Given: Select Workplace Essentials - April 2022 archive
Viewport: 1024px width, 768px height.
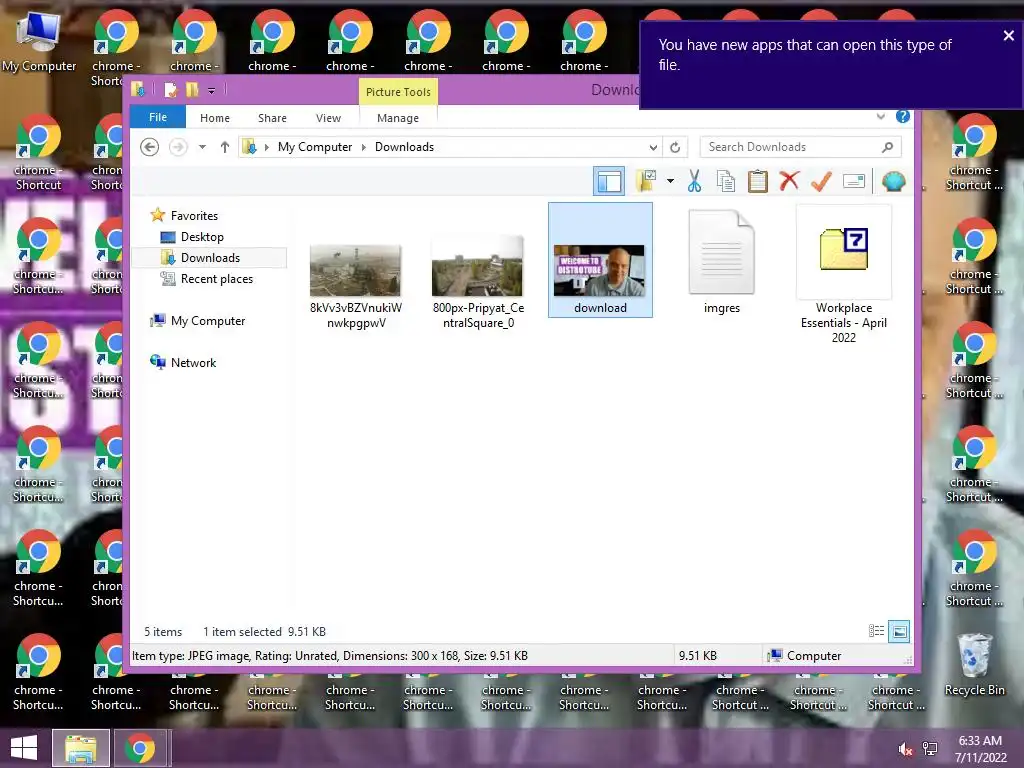Looking at the screenshot, I should pyautogui.click(x=844, y=275).
